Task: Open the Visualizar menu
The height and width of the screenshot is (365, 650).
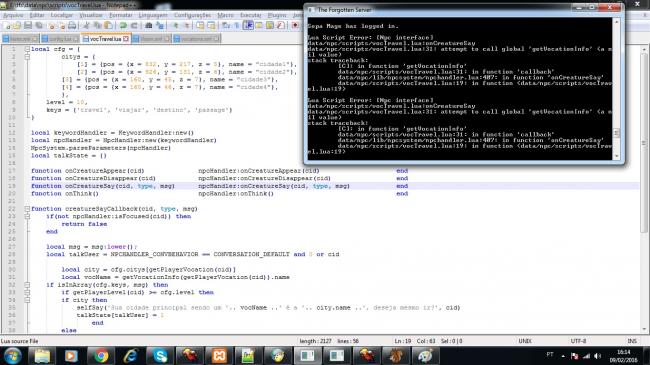Action: pyautogui.click(x=91, y=15)
